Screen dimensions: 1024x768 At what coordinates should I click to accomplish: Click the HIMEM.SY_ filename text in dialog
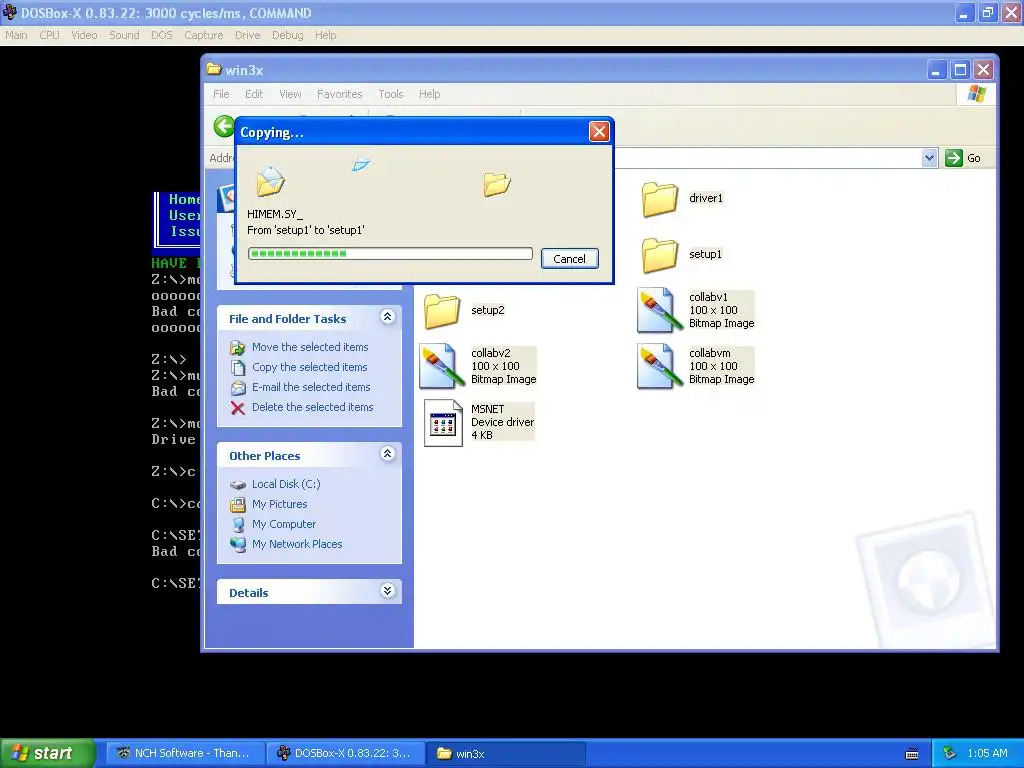coord(275,214)
